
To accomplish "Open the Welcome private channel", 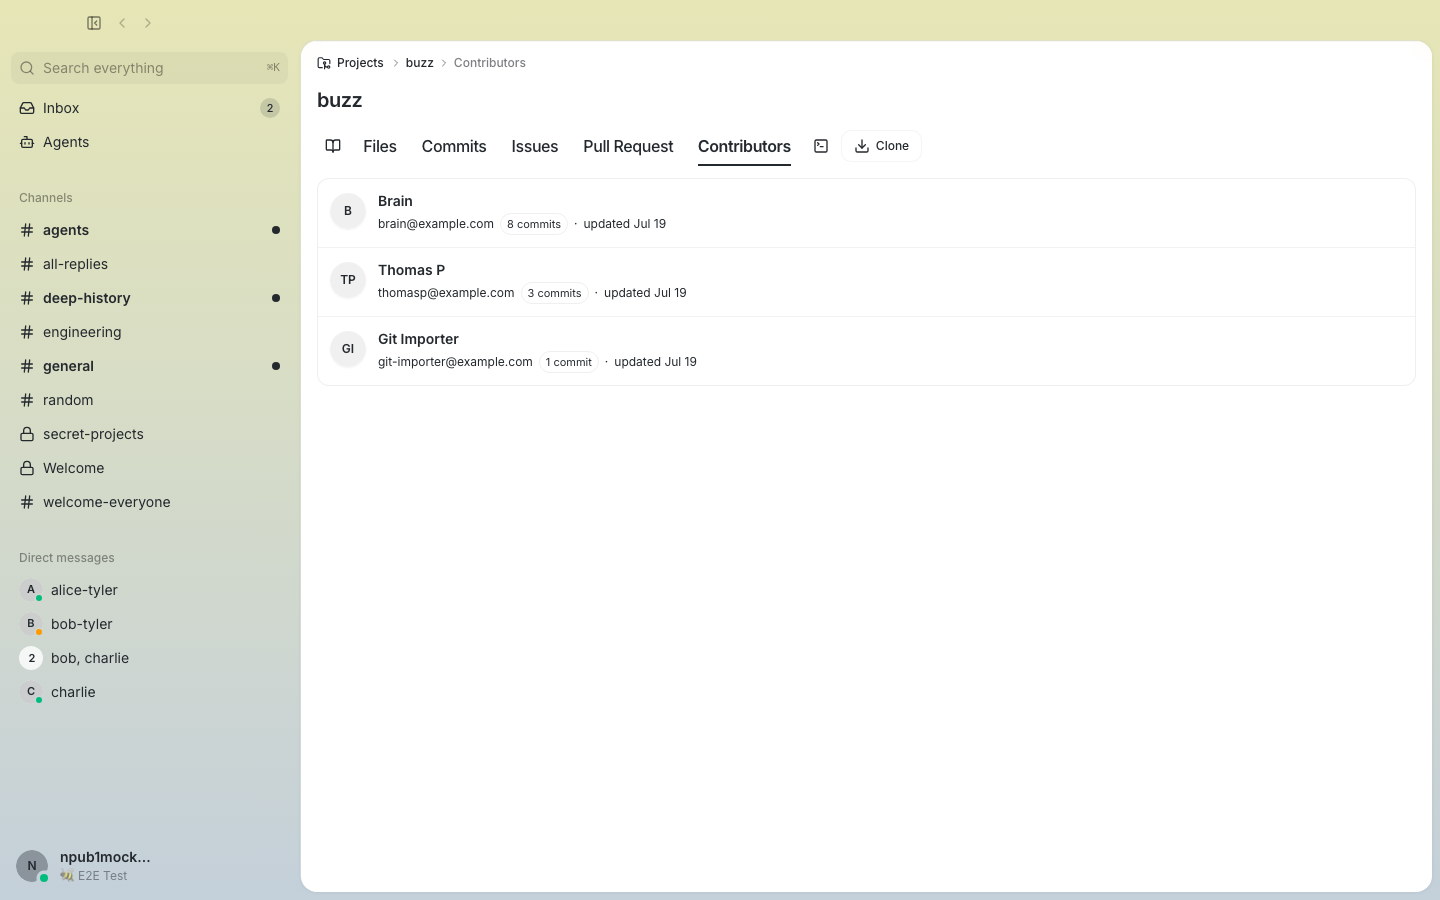I will (149, 468).
